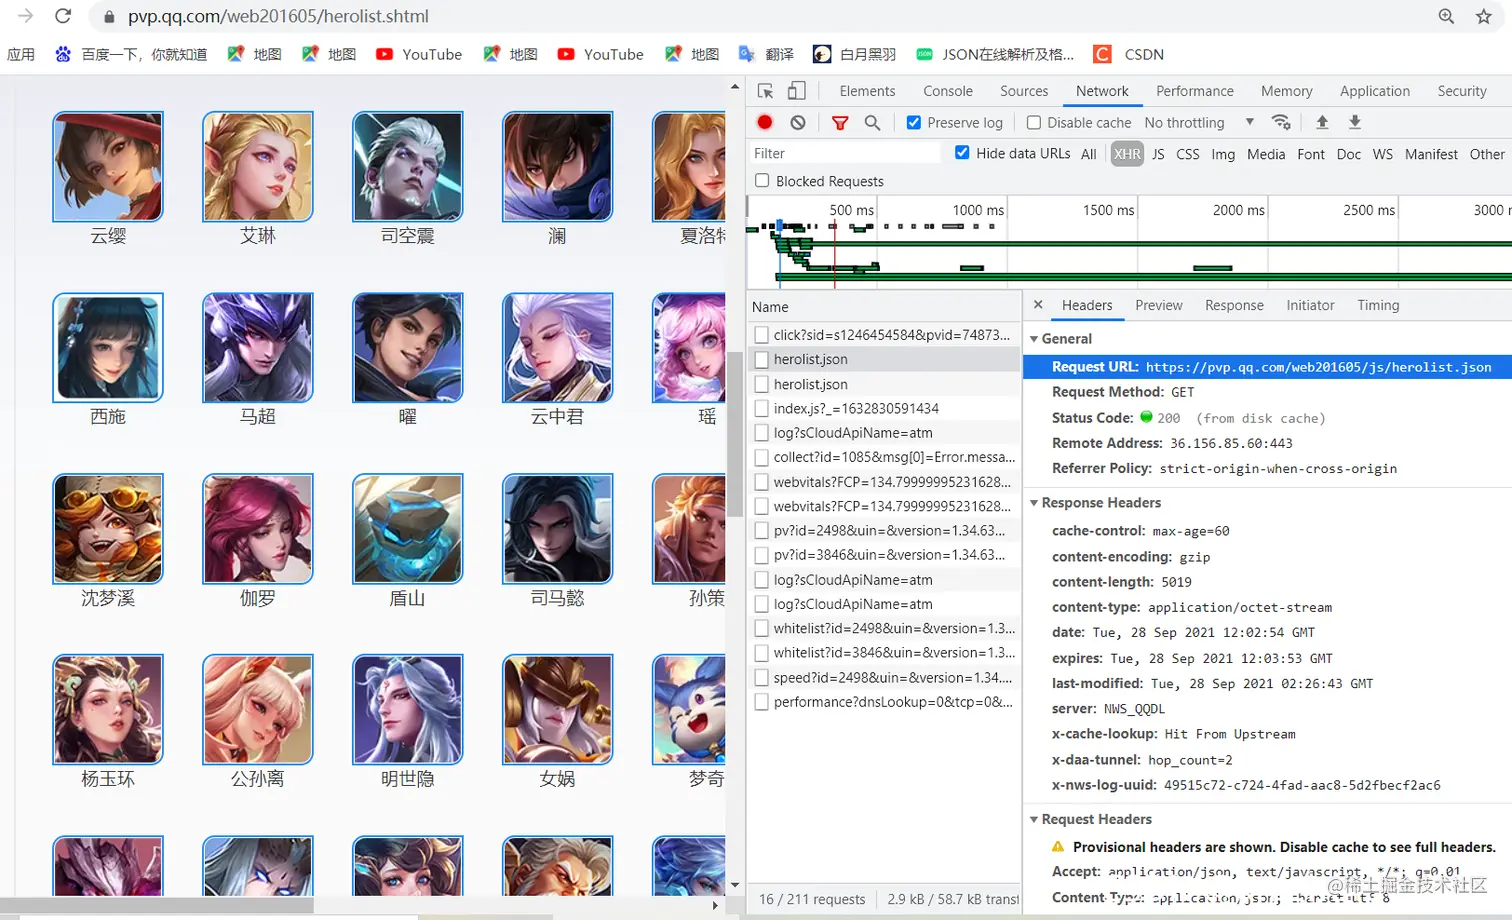This screenshot has height=920, width=1512.
Task: Open the 白月黑羽 bookmark
Action: [854, 54]
